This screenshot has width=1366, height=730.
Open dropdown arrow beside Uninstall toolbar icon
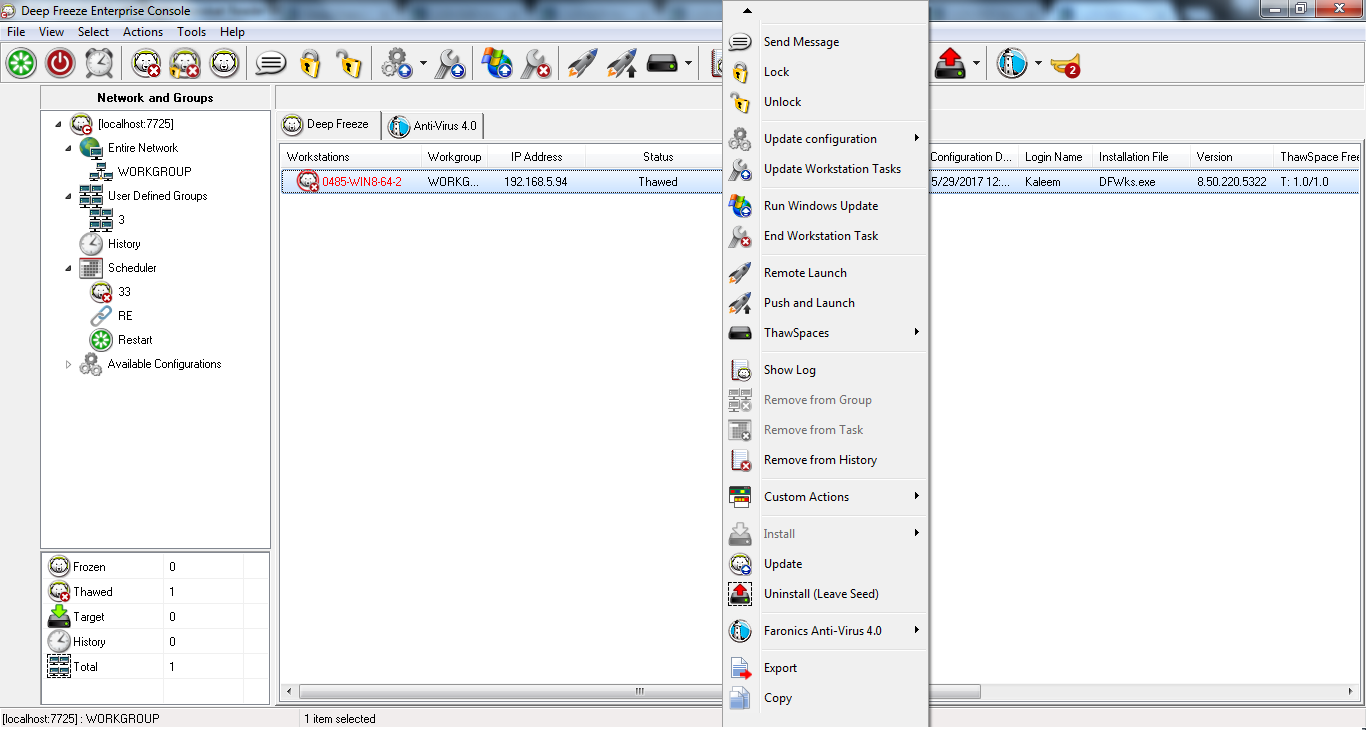click(x=976, y=64)
